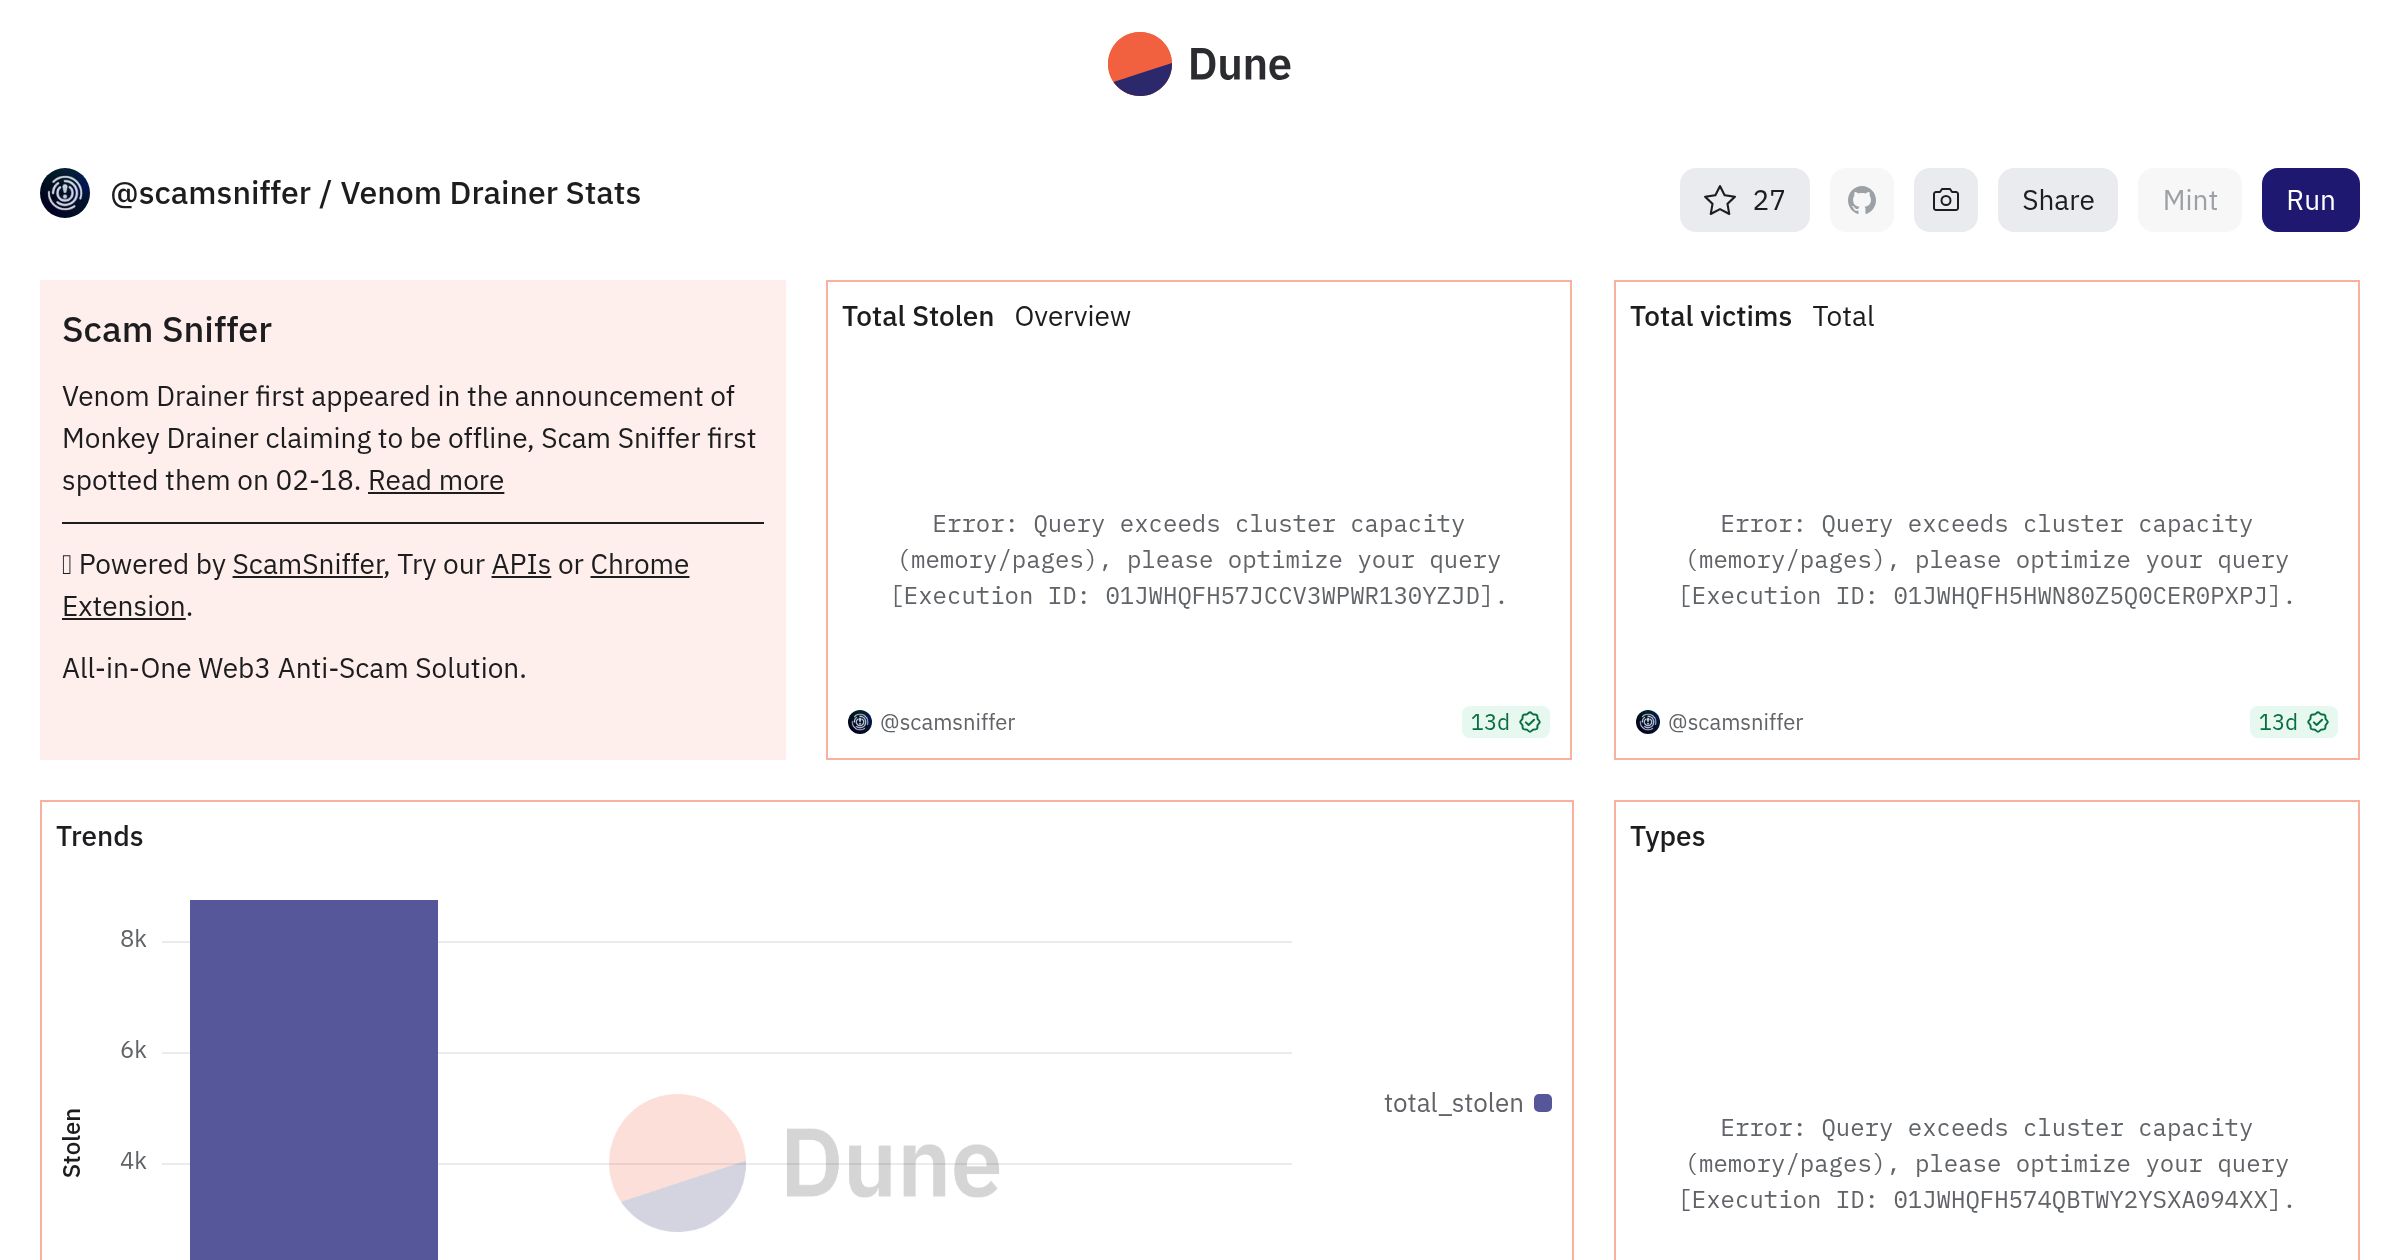Image resolution: width=2400 pixels, height=1260 pixels.
Task: Open the Chrome Extension link
Action: pyautogui.click(x=639, y=564)
